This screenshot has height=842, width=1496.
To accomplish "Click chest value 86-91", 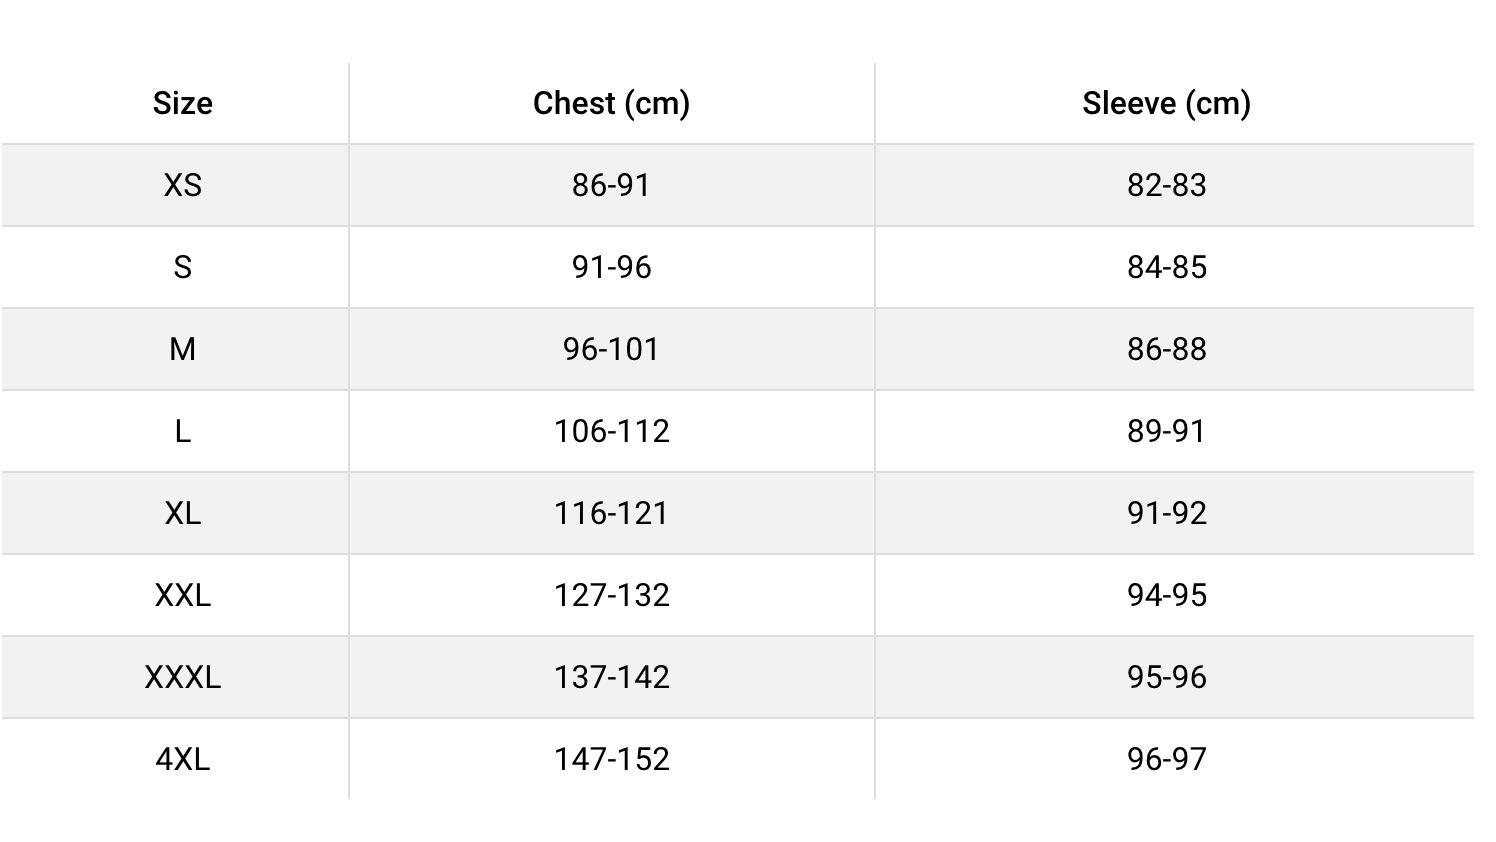I will [x=611, y=185].
